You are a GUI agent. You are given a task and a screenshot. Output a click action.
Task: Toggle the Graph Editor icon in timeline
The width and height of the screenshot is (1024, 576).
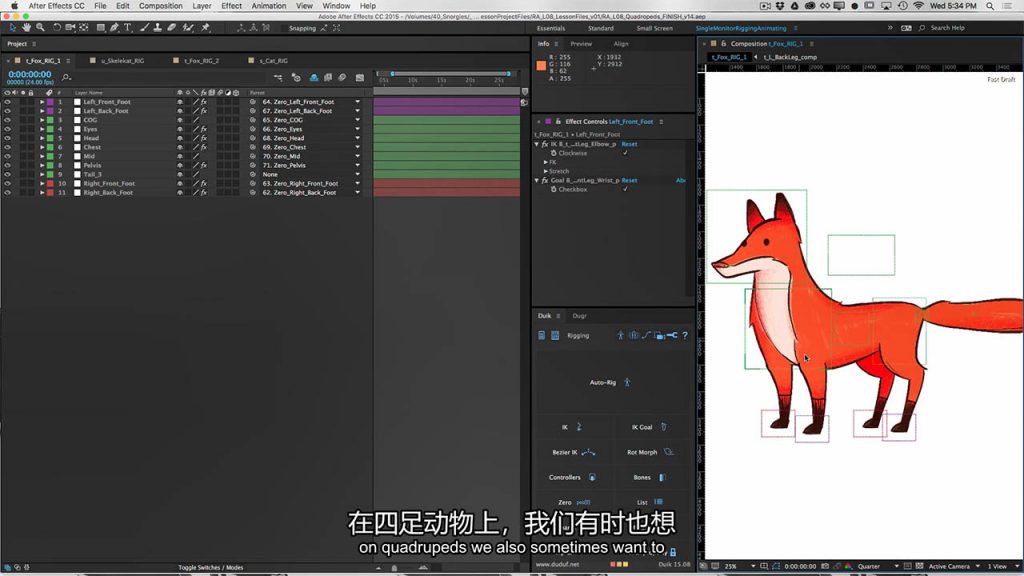360,78
